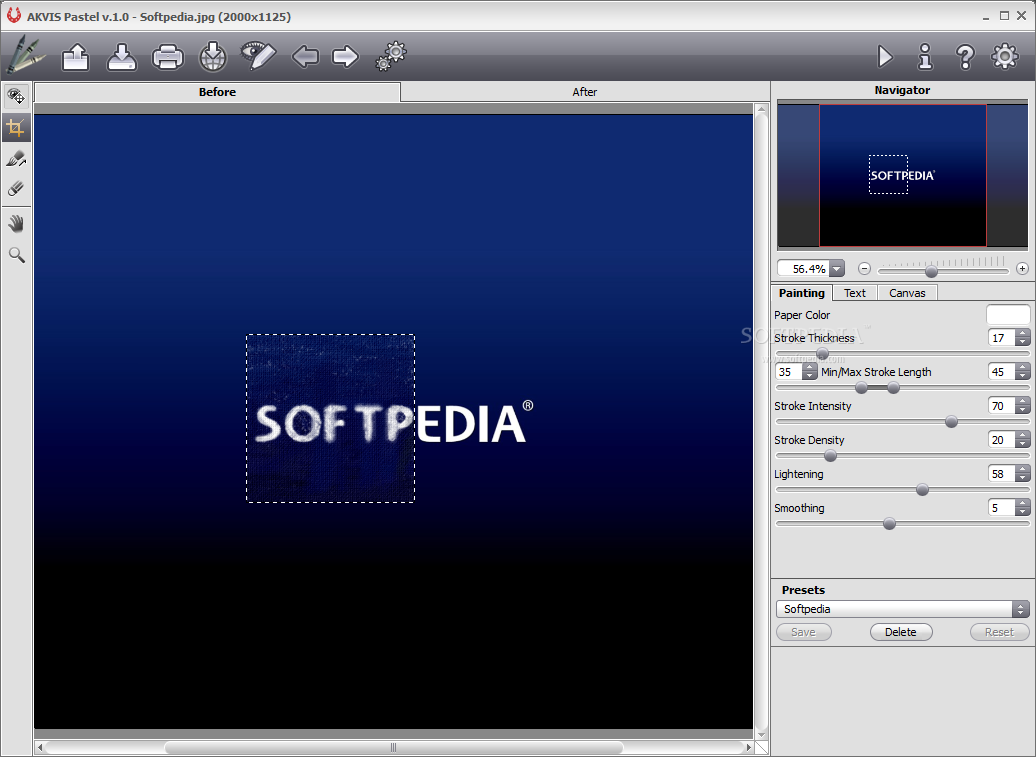
Task: Save the image with the download-tray icon
Action: coord(122,57)
